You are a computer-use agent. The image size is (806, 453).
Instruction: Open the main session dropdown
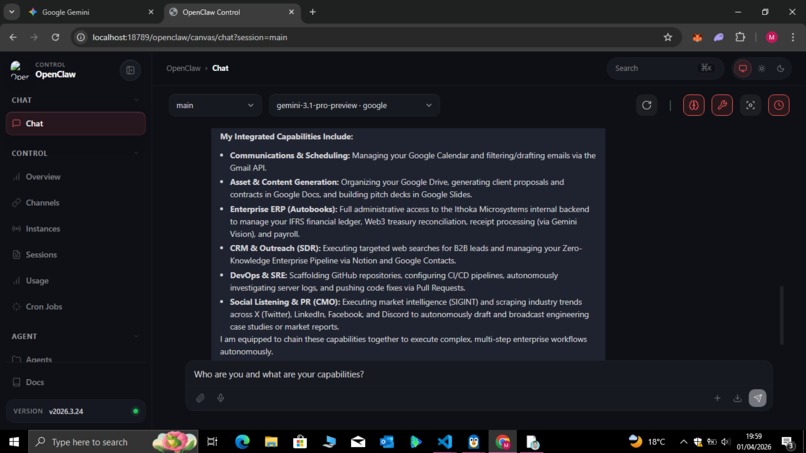(x=215, y=105)
